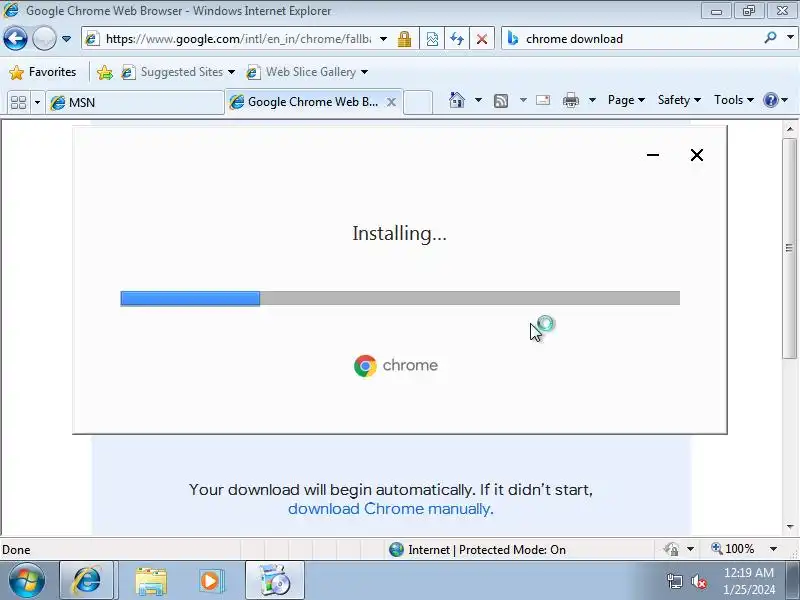Open the Safety menu
This screenshot has width=800, height=600.
679,100
